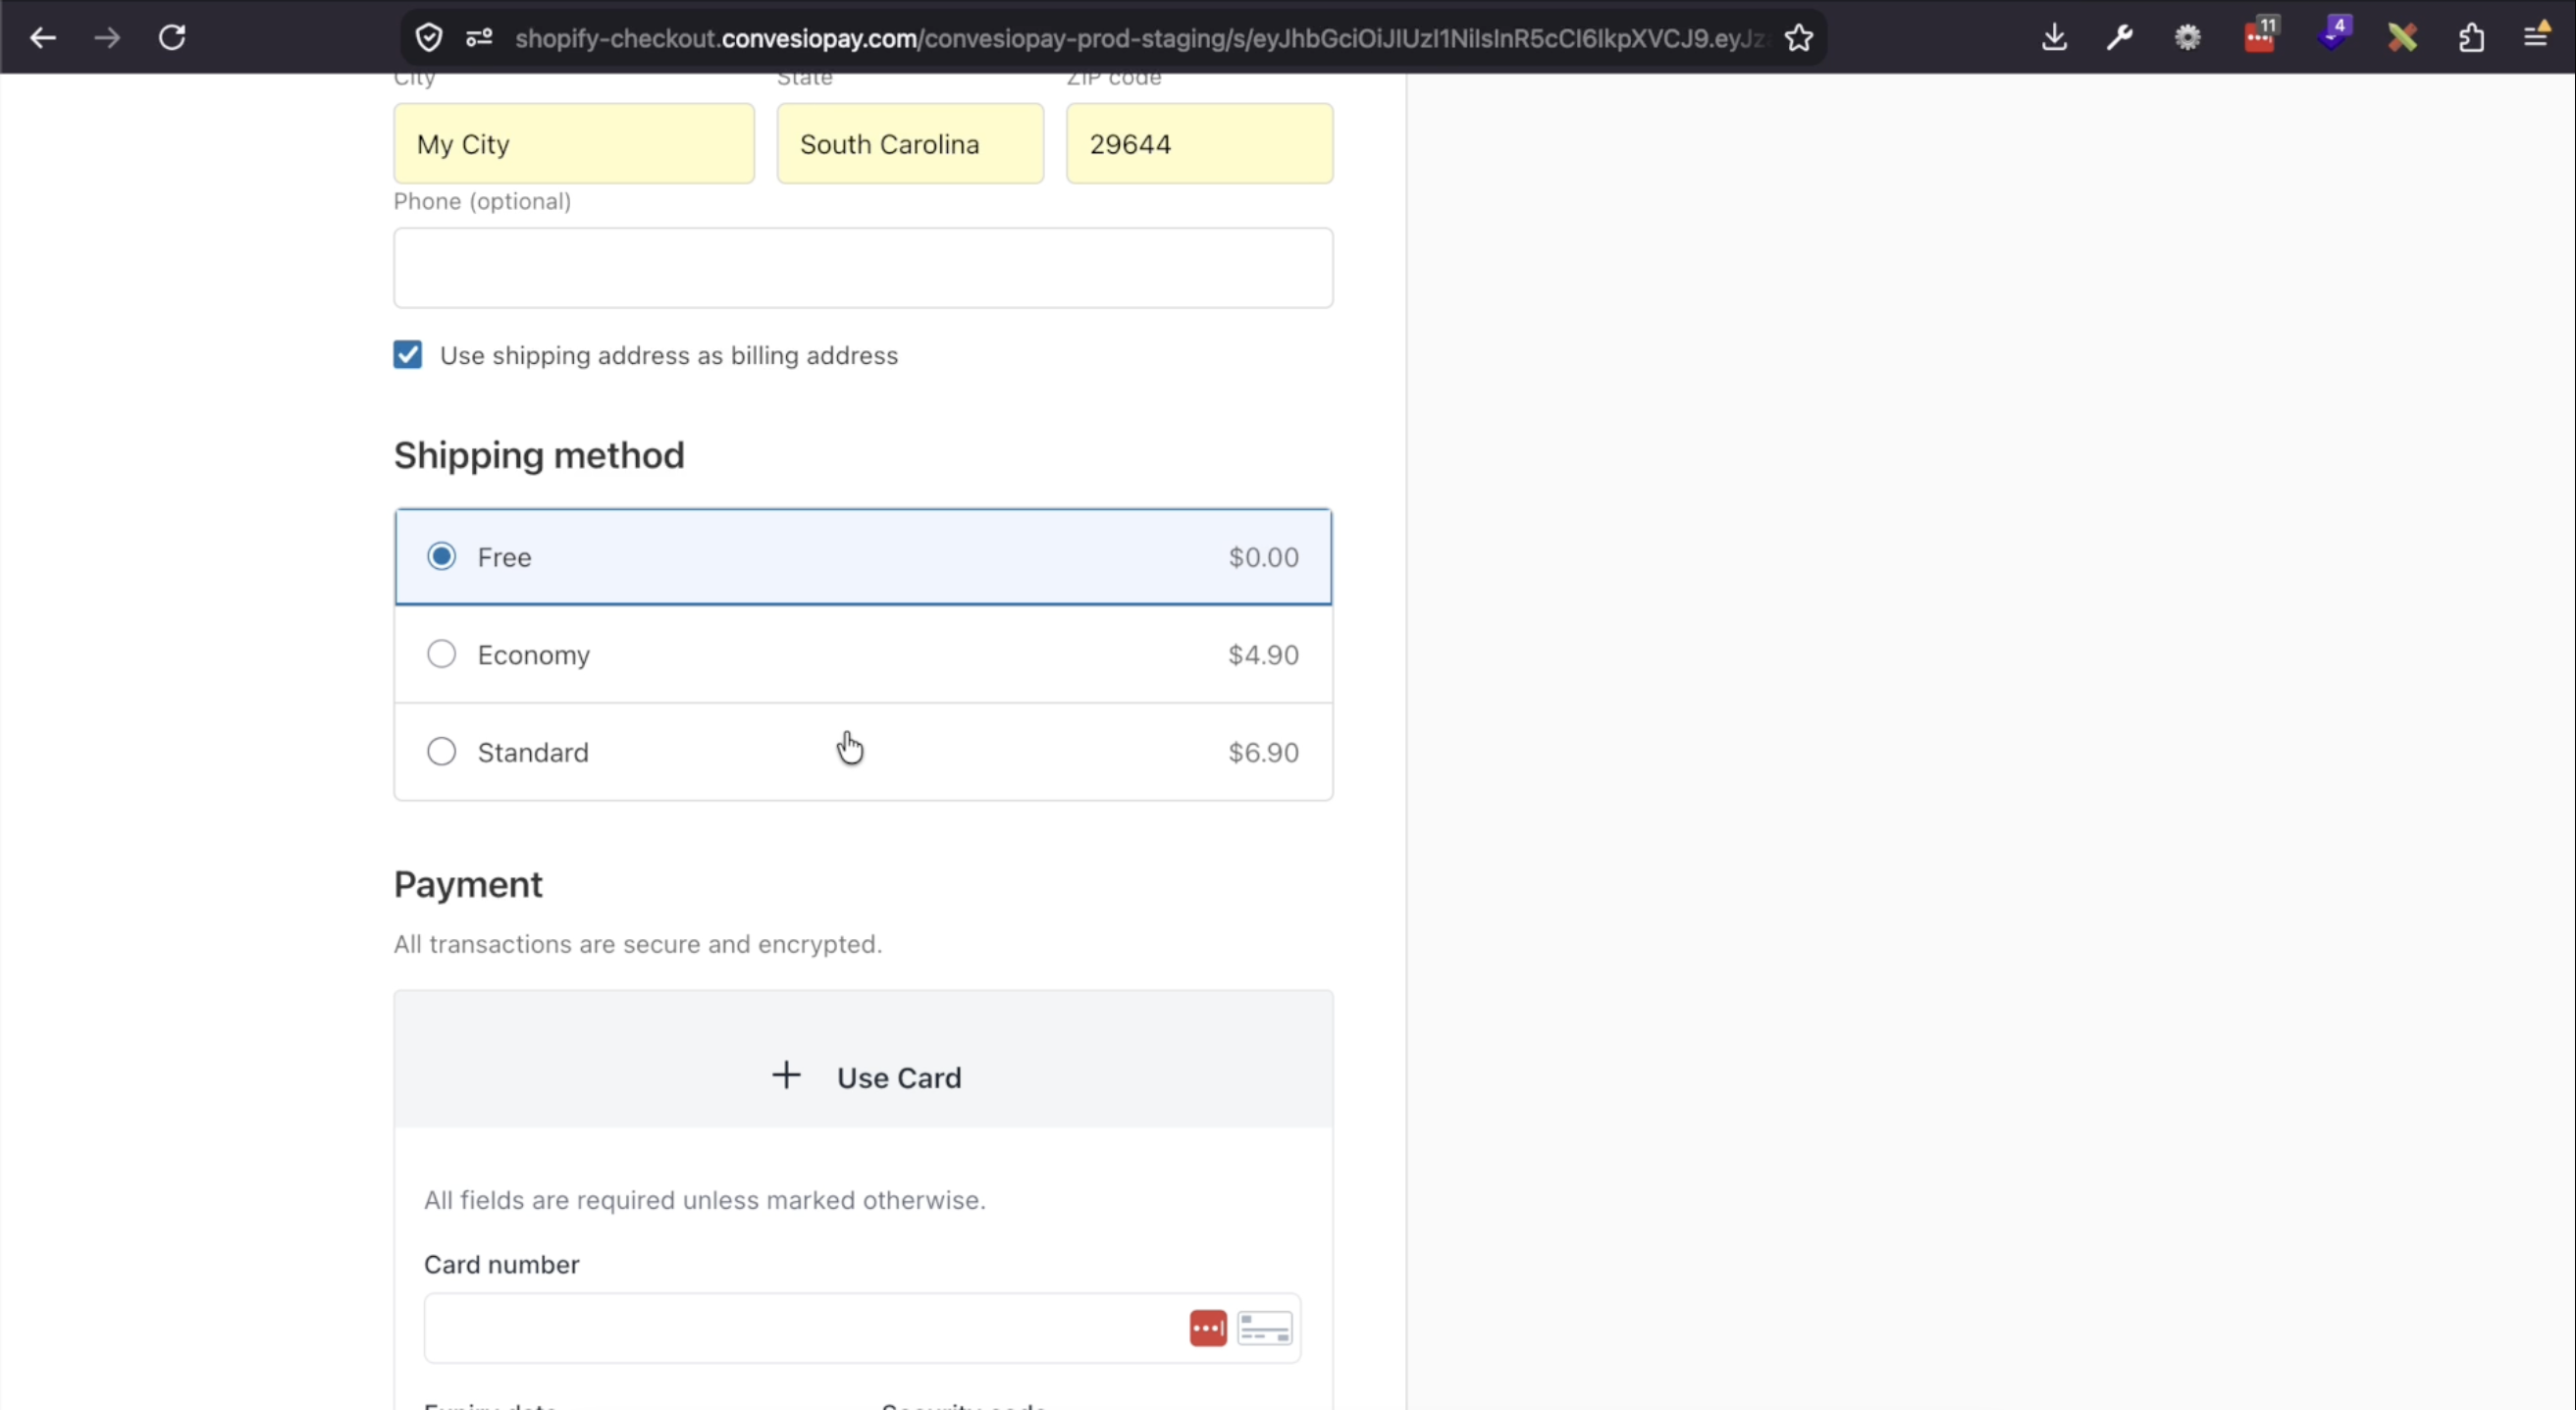Select the Standard shipping method
The image size is (2576, 1410).
click(863, 752)
